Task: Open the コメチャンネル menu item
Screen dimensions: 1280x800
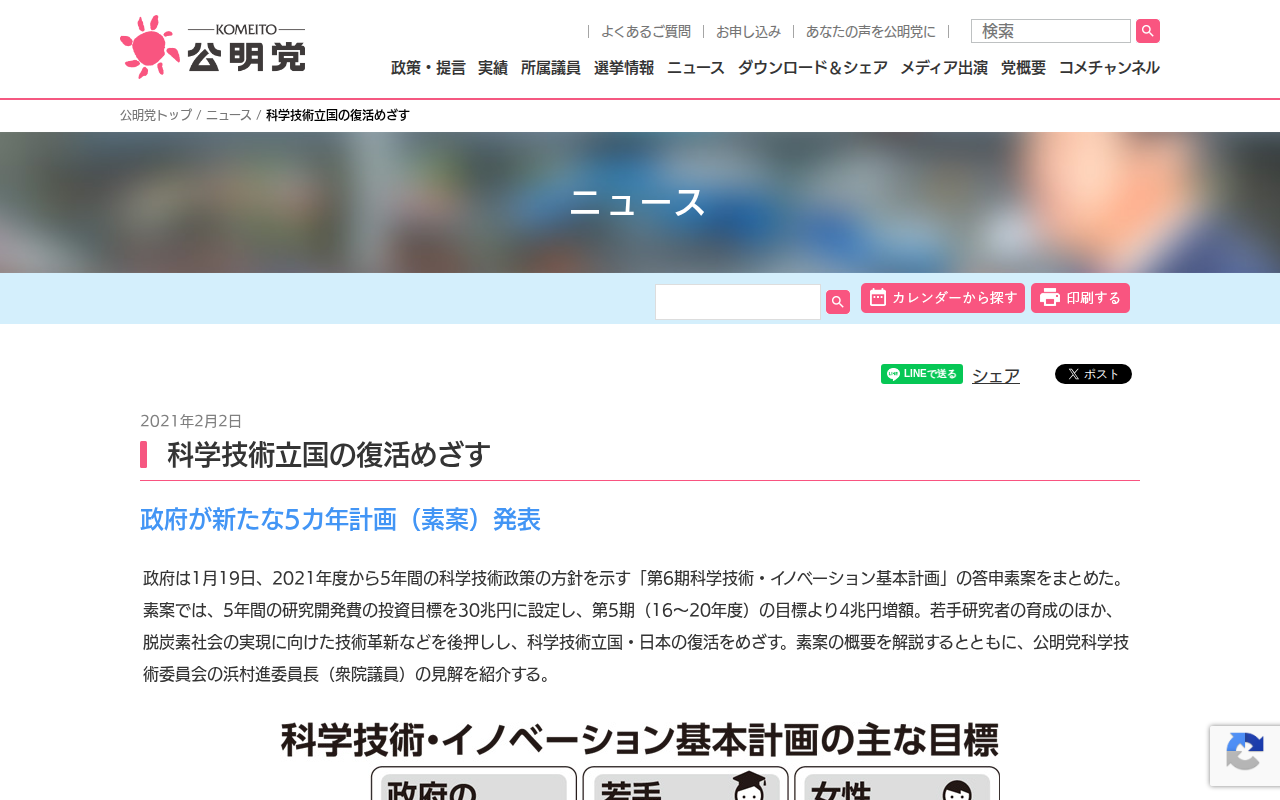Action: [1109, 68]
